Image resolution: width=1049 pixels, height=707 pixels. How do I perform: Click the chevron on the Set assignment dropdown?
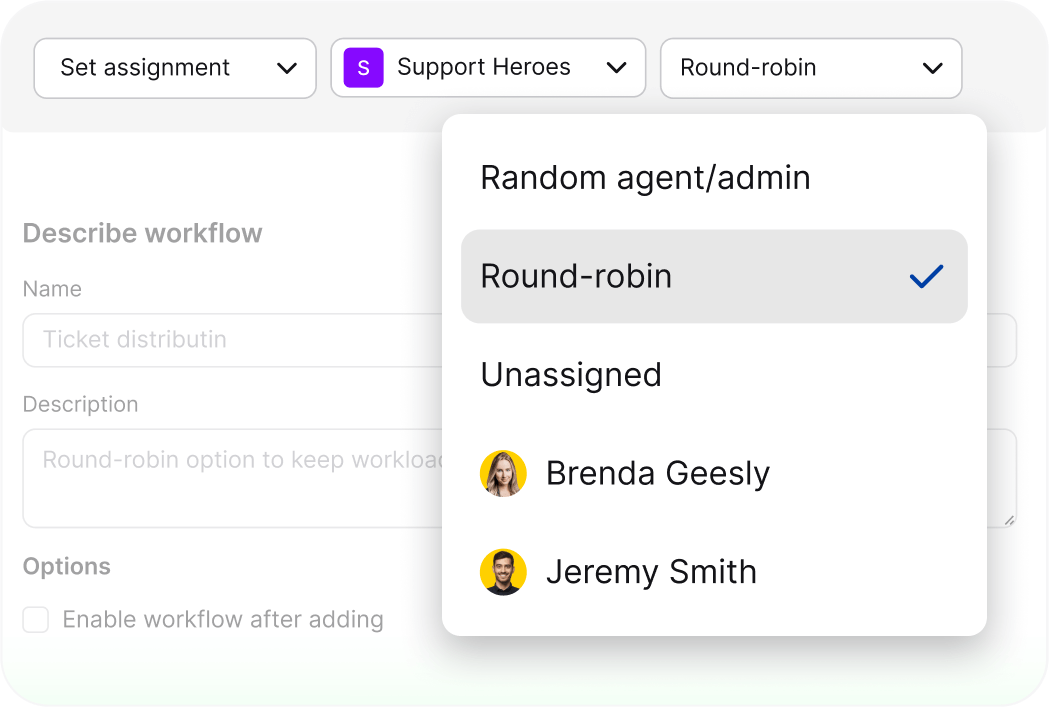288,68
